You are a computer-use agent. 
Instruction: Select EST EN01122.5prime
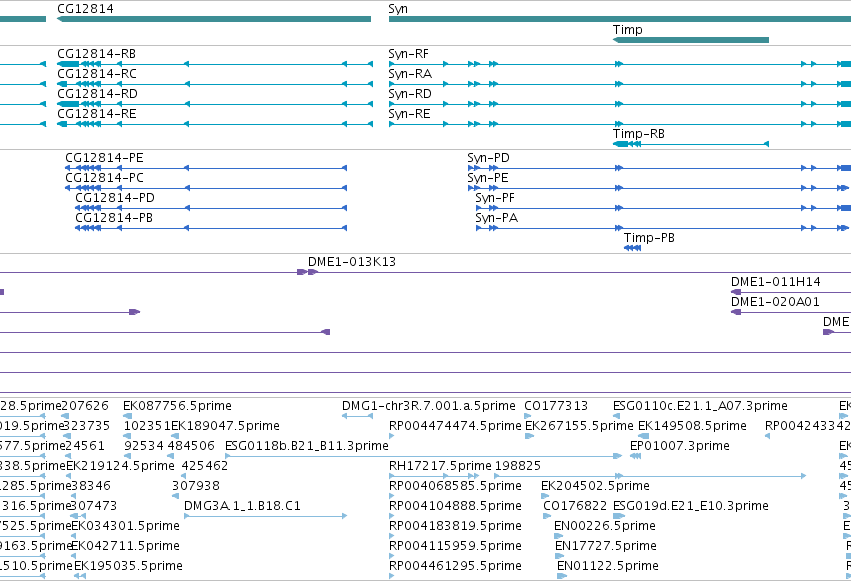(608, 566)
